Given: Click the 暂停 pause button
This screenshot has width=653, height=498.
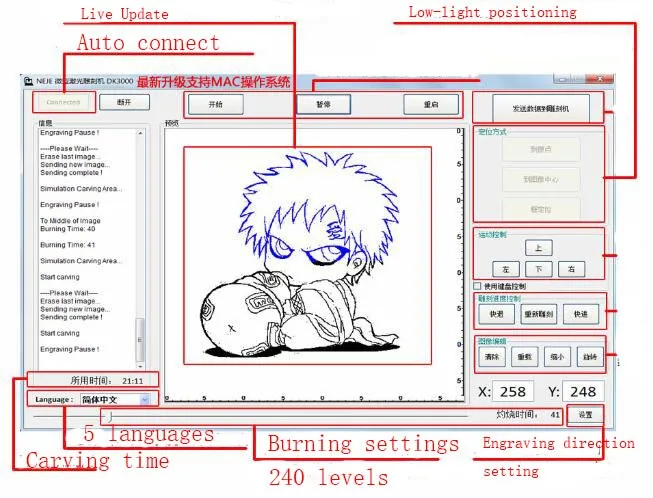Looking at the screenshot, I should [324, 105].
